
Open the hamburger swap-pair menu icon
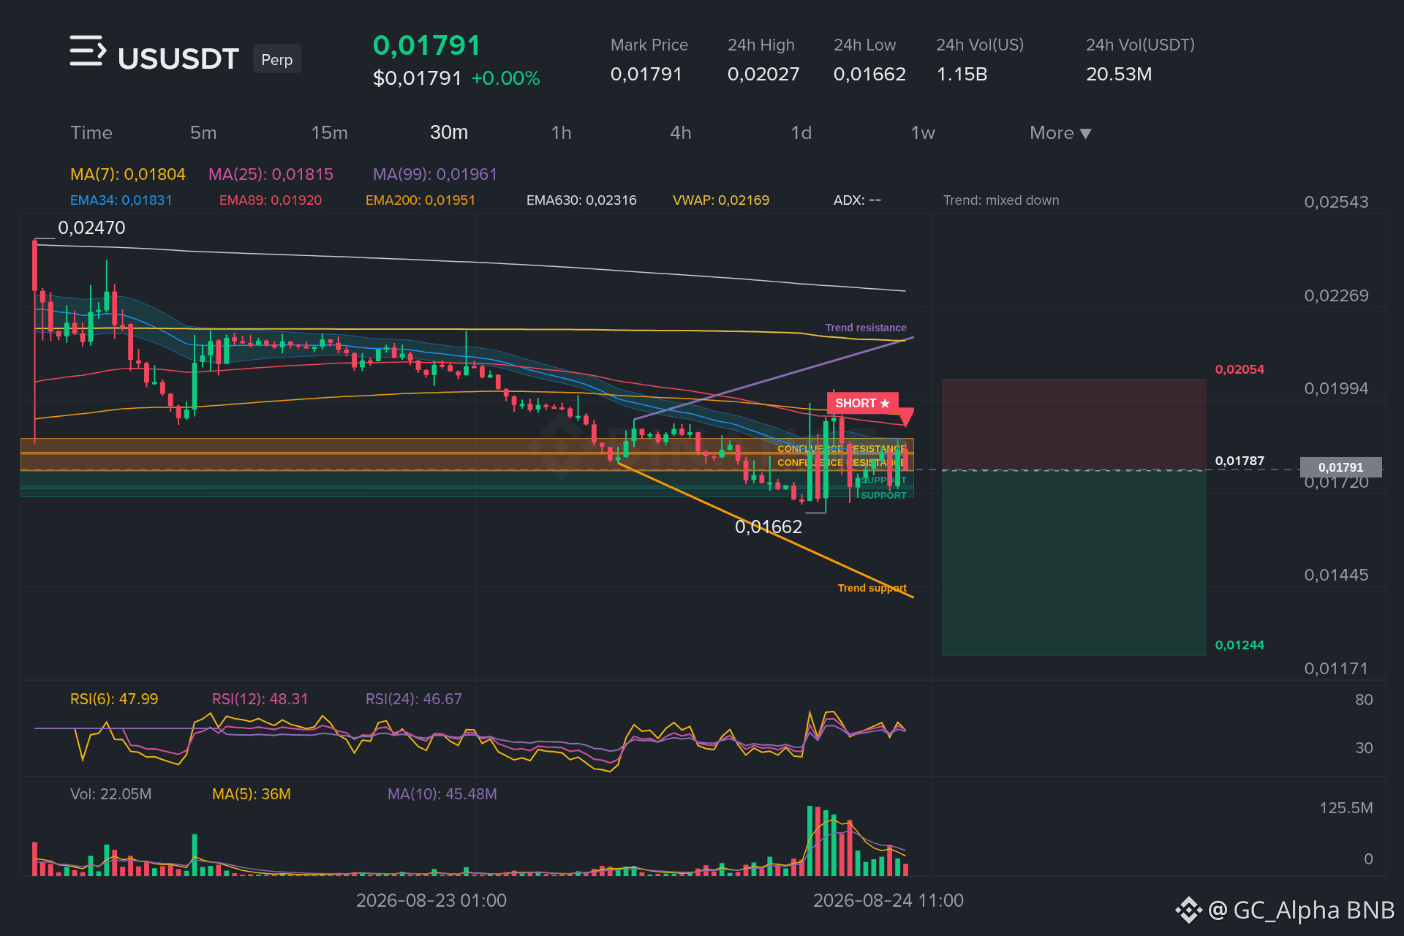pos(88,50)
